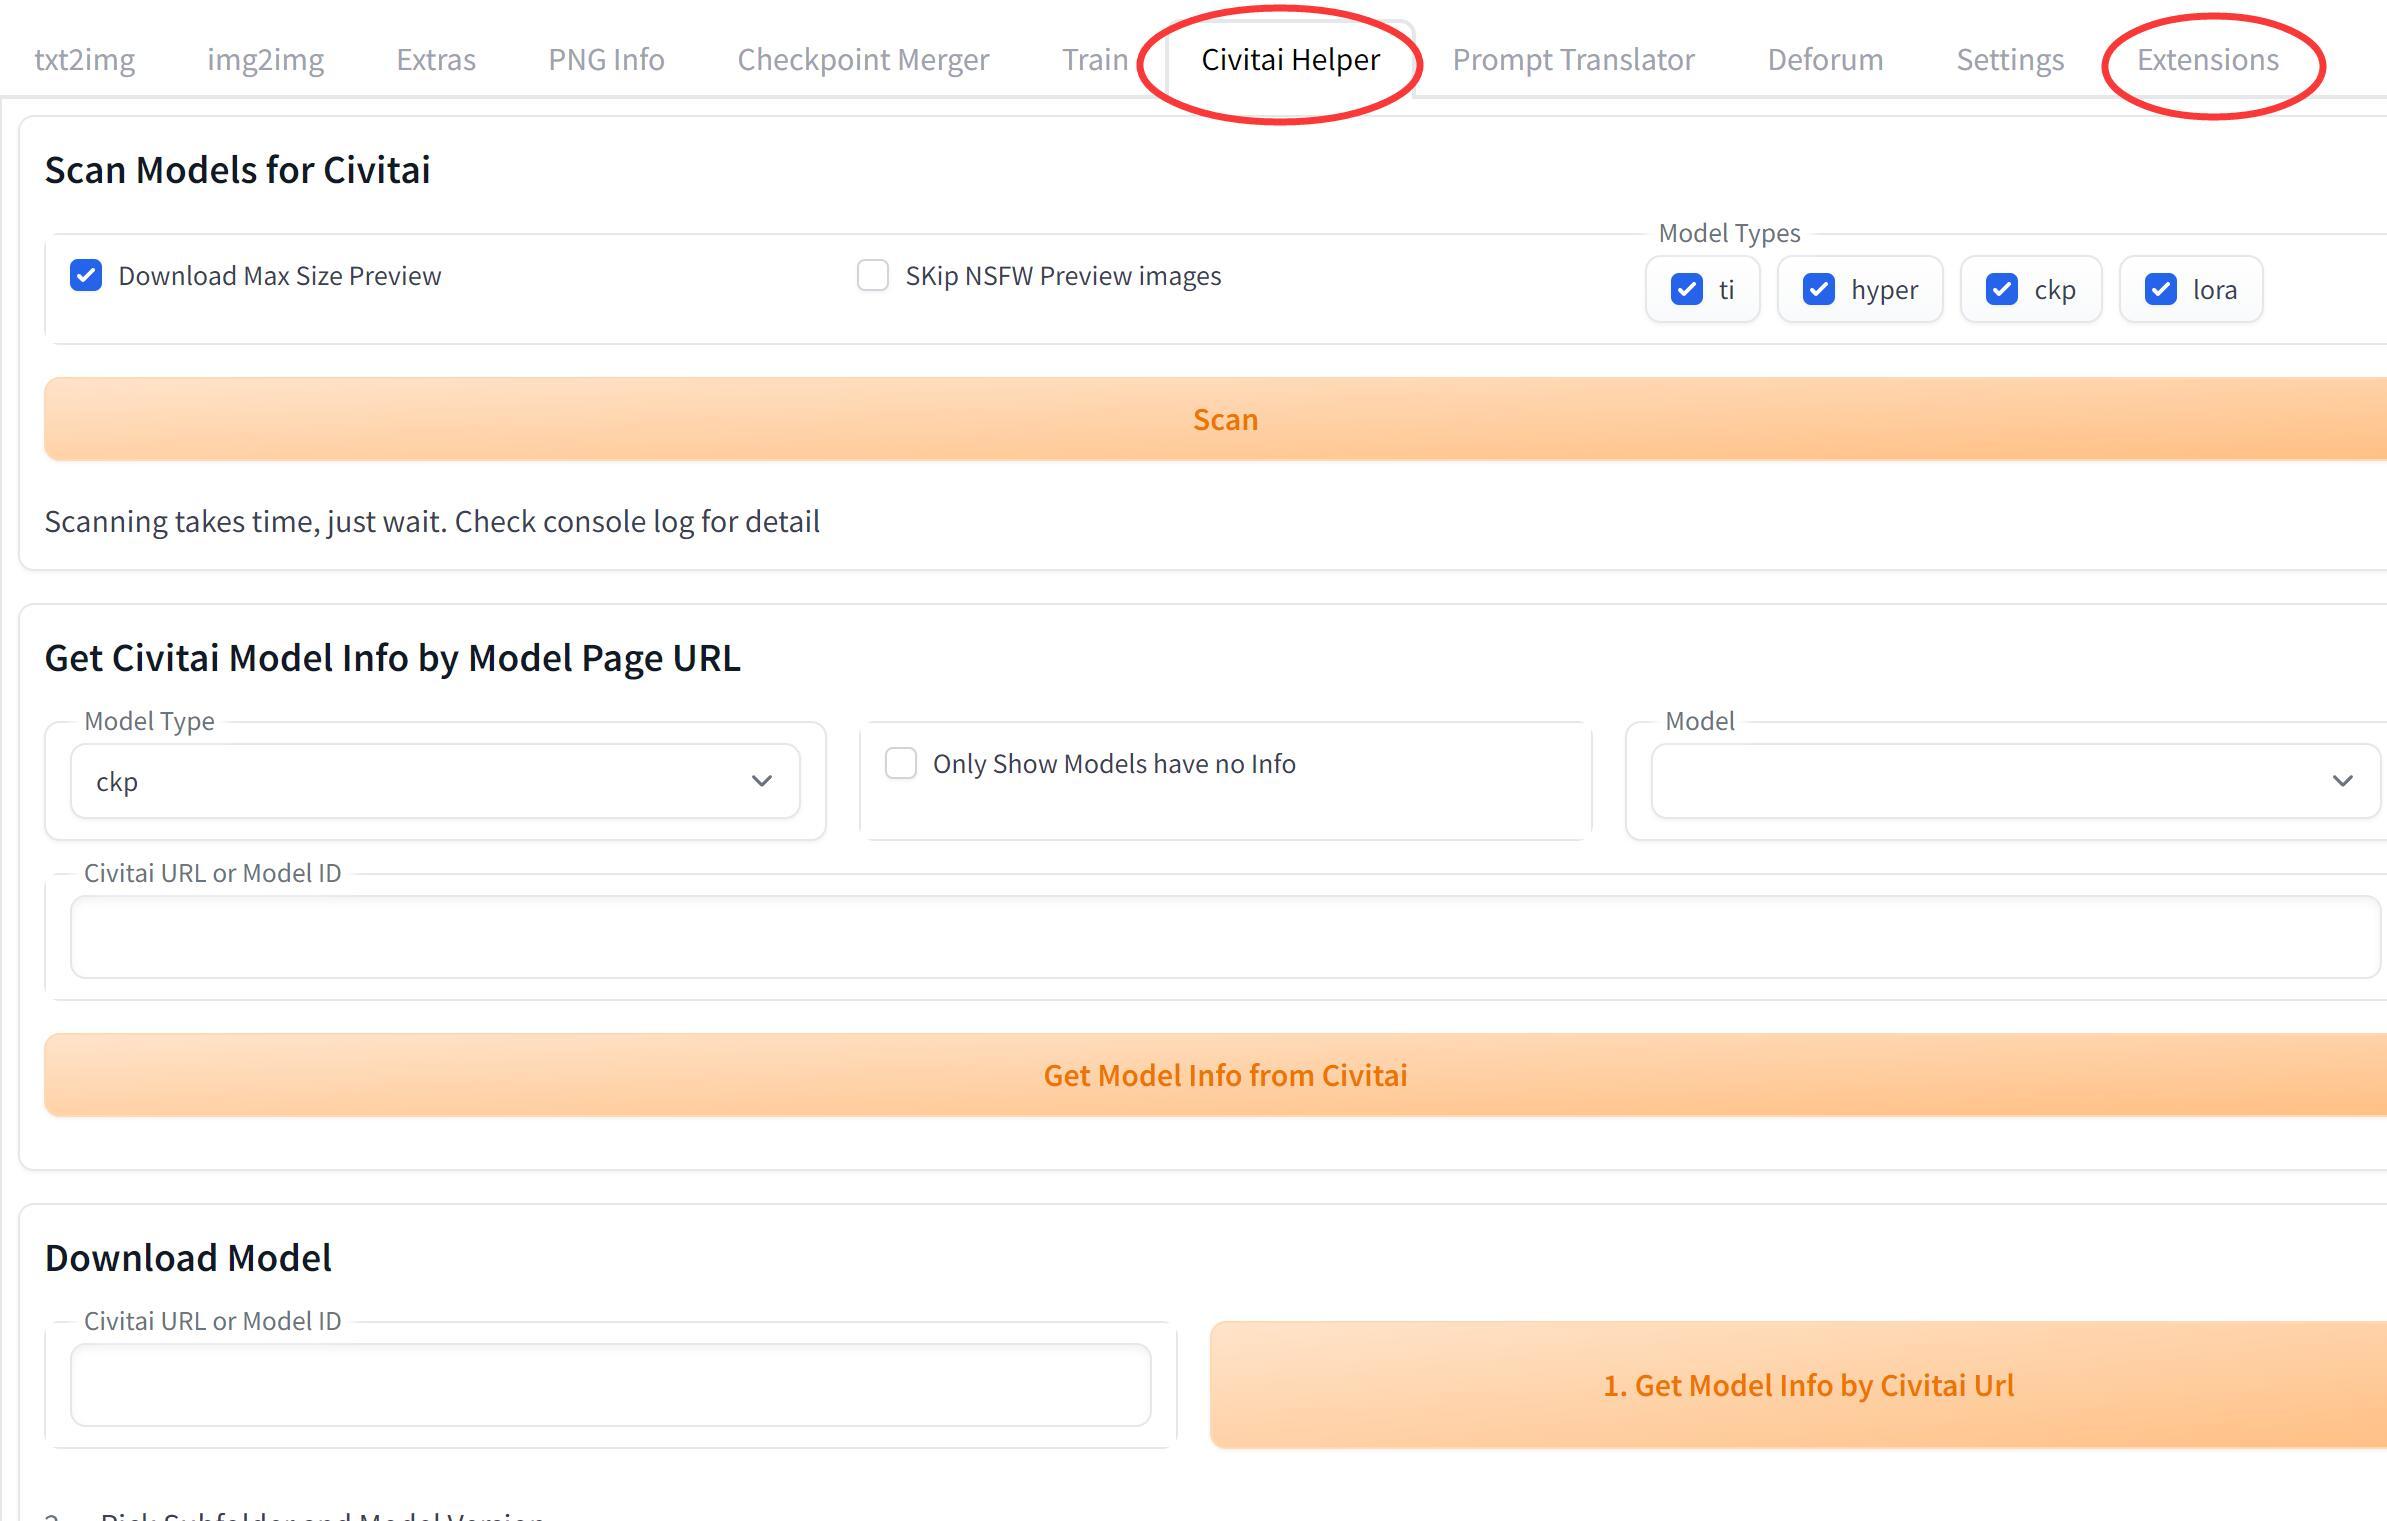Switch to the txt2img tab

85,60
